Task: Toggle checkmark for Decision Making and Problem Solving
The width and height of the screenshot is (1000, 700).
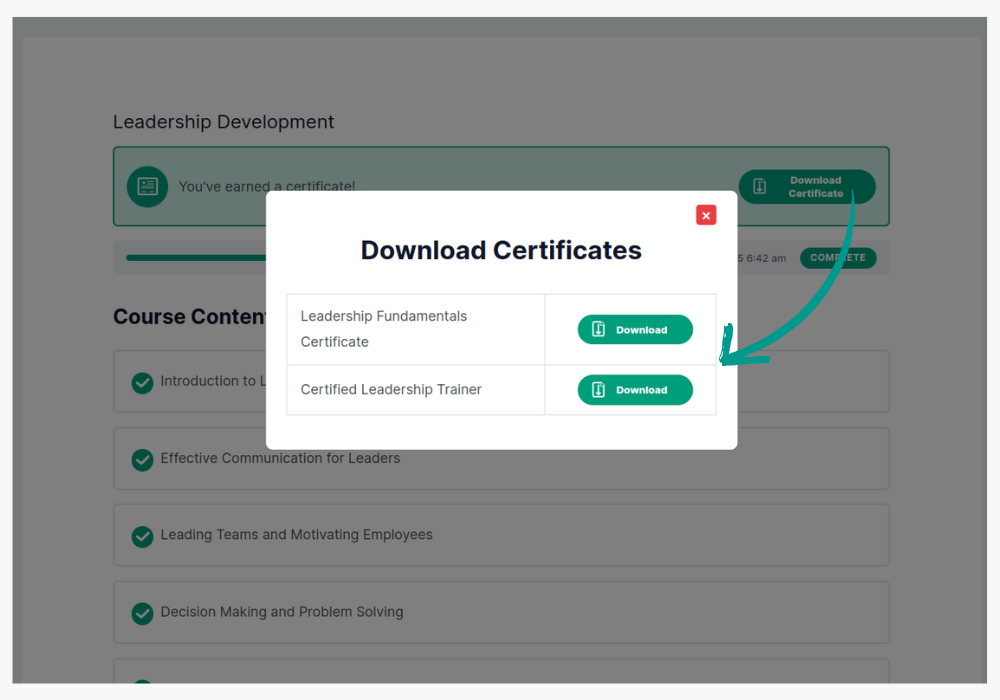Action: [143, 613]
